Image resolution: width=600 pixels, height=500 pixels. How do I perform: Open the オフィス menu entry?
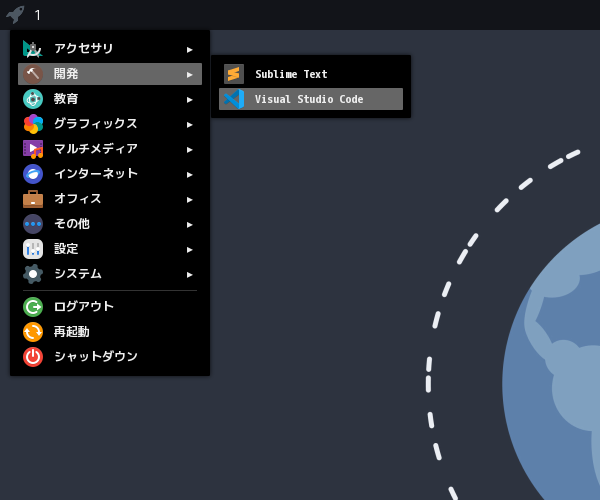click(110, 199)
